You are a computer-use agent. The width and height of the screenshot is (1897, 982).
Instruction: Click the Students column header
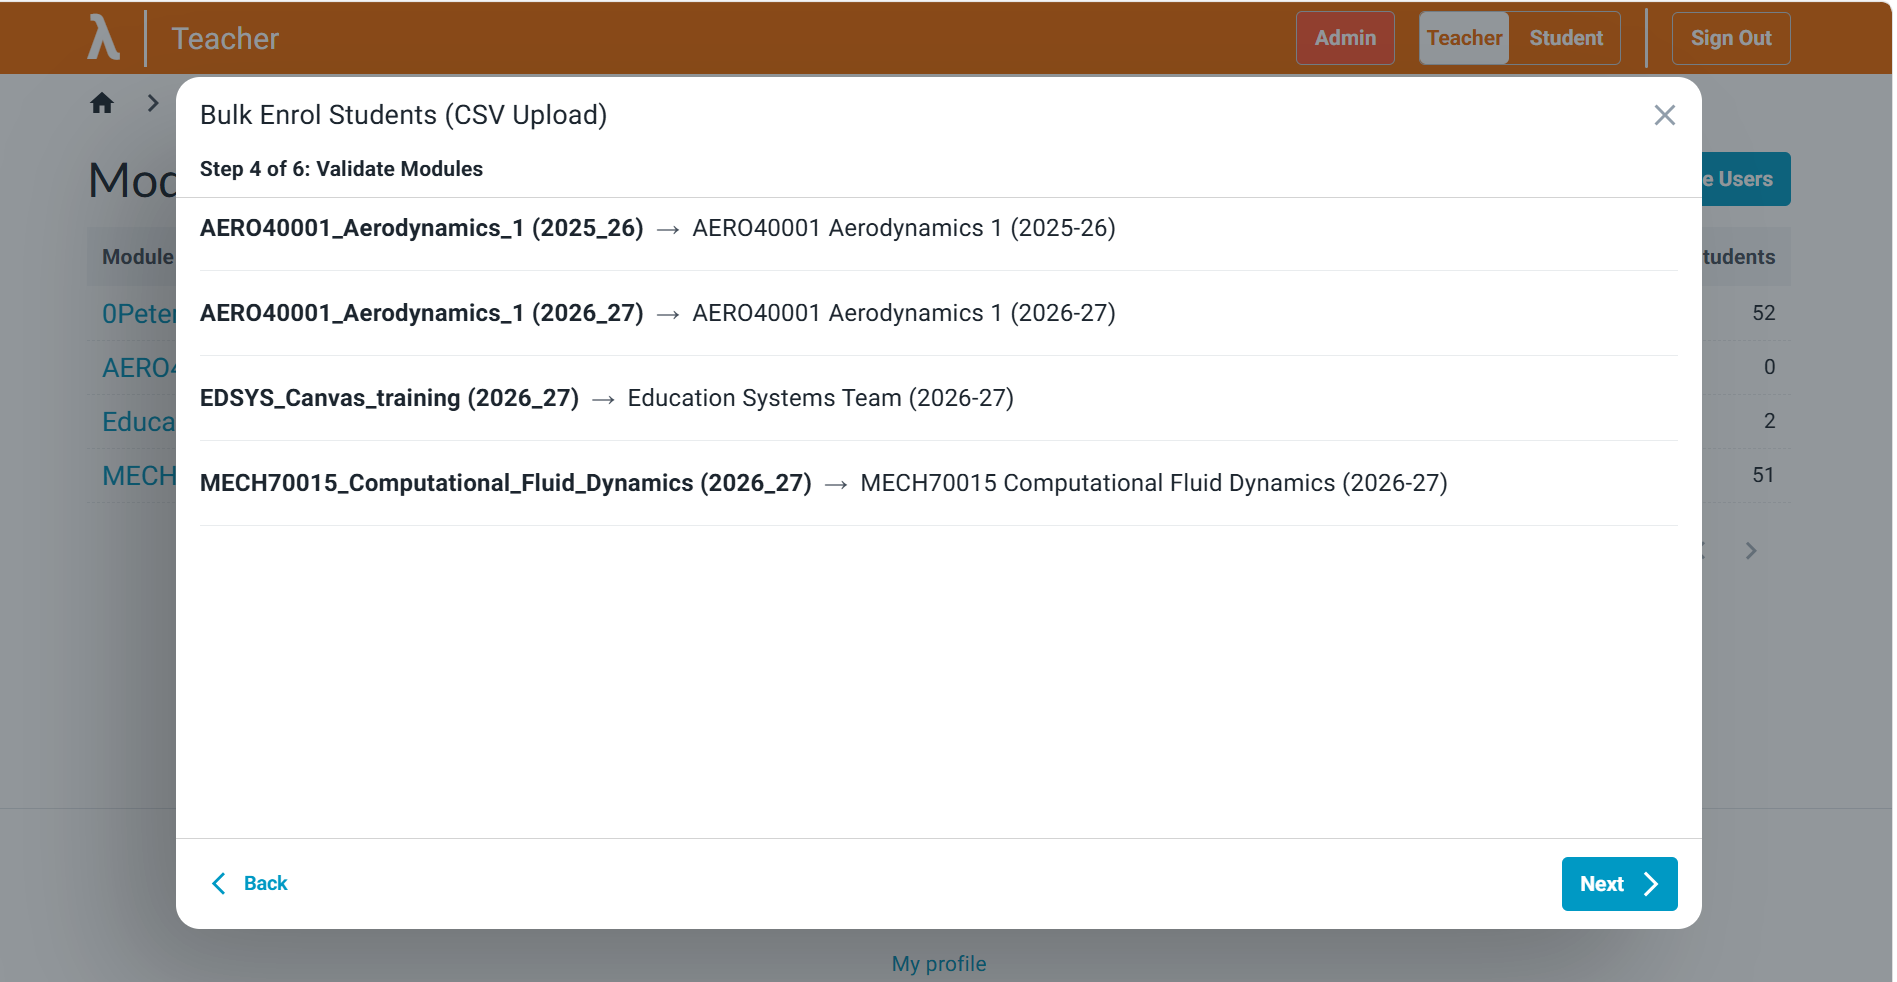[x=1739, y=257]
